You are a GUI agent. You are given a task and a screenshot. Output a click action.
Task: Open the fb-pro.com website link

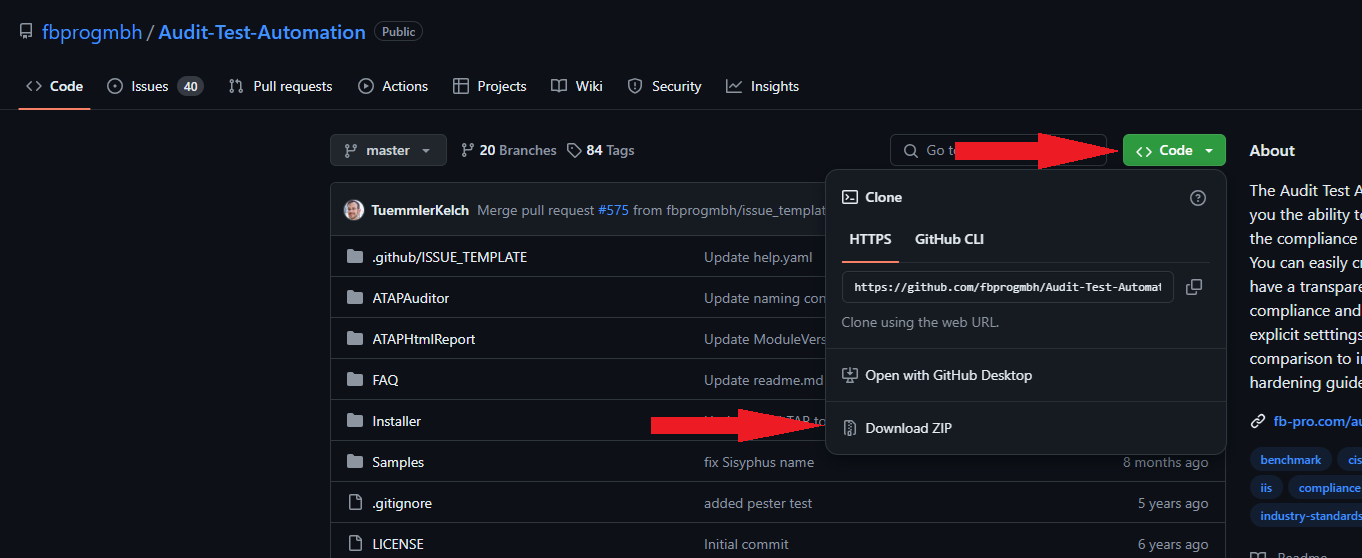1316,421
